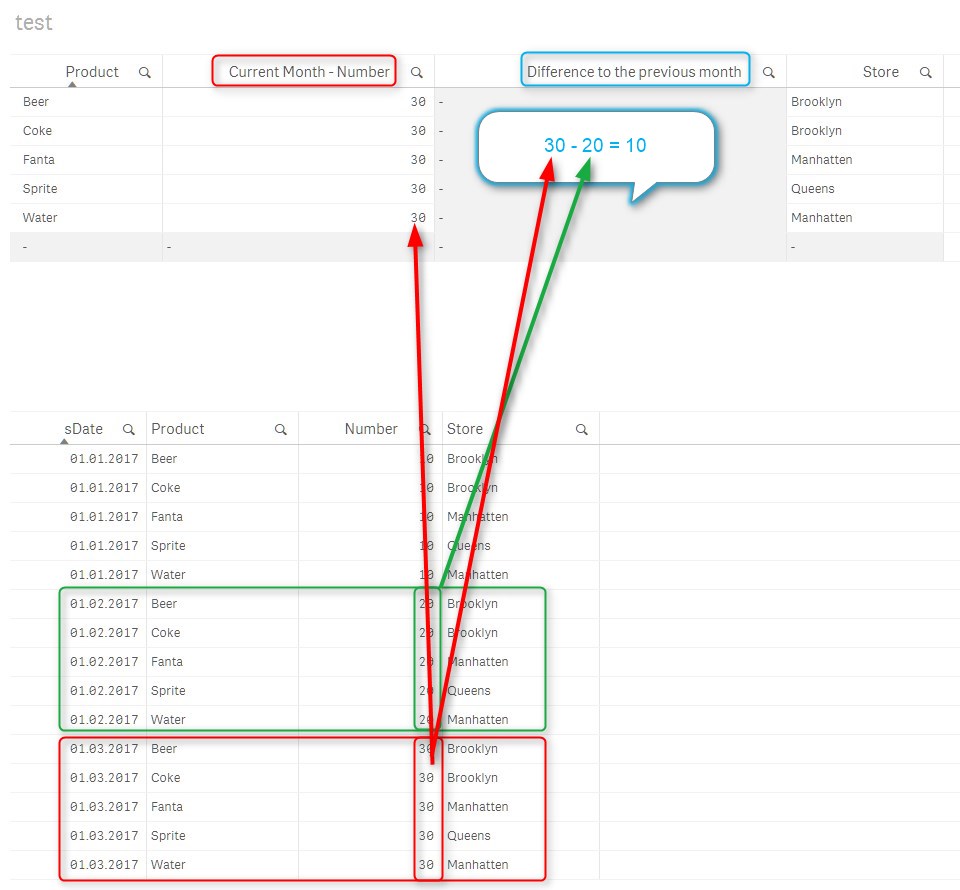Select Queens store in 01.02.2017 Sprite row
This screenshot has height=890, width=960.
pyautogui.click(x=468, y=690)
